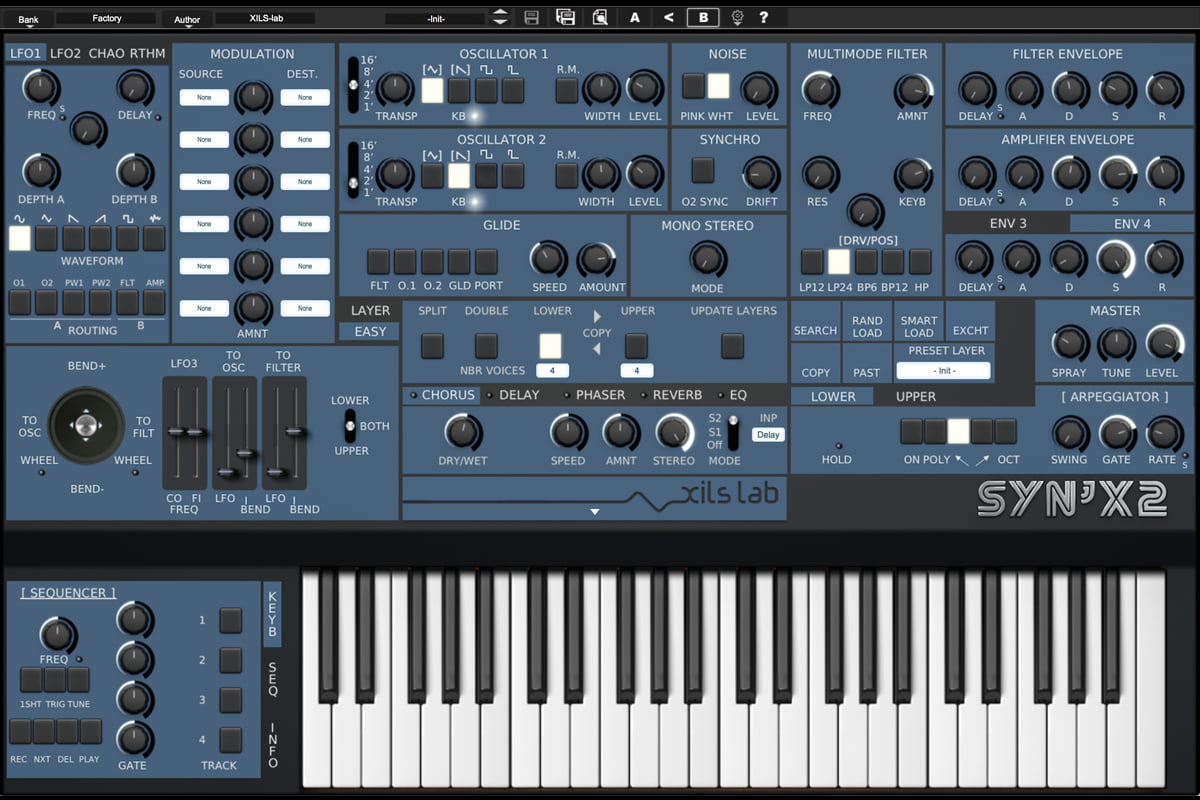The height and width of the screenshot is (800, 1200).
Task: Select the LP12 filter type button
Action: [x=812, y=262]
